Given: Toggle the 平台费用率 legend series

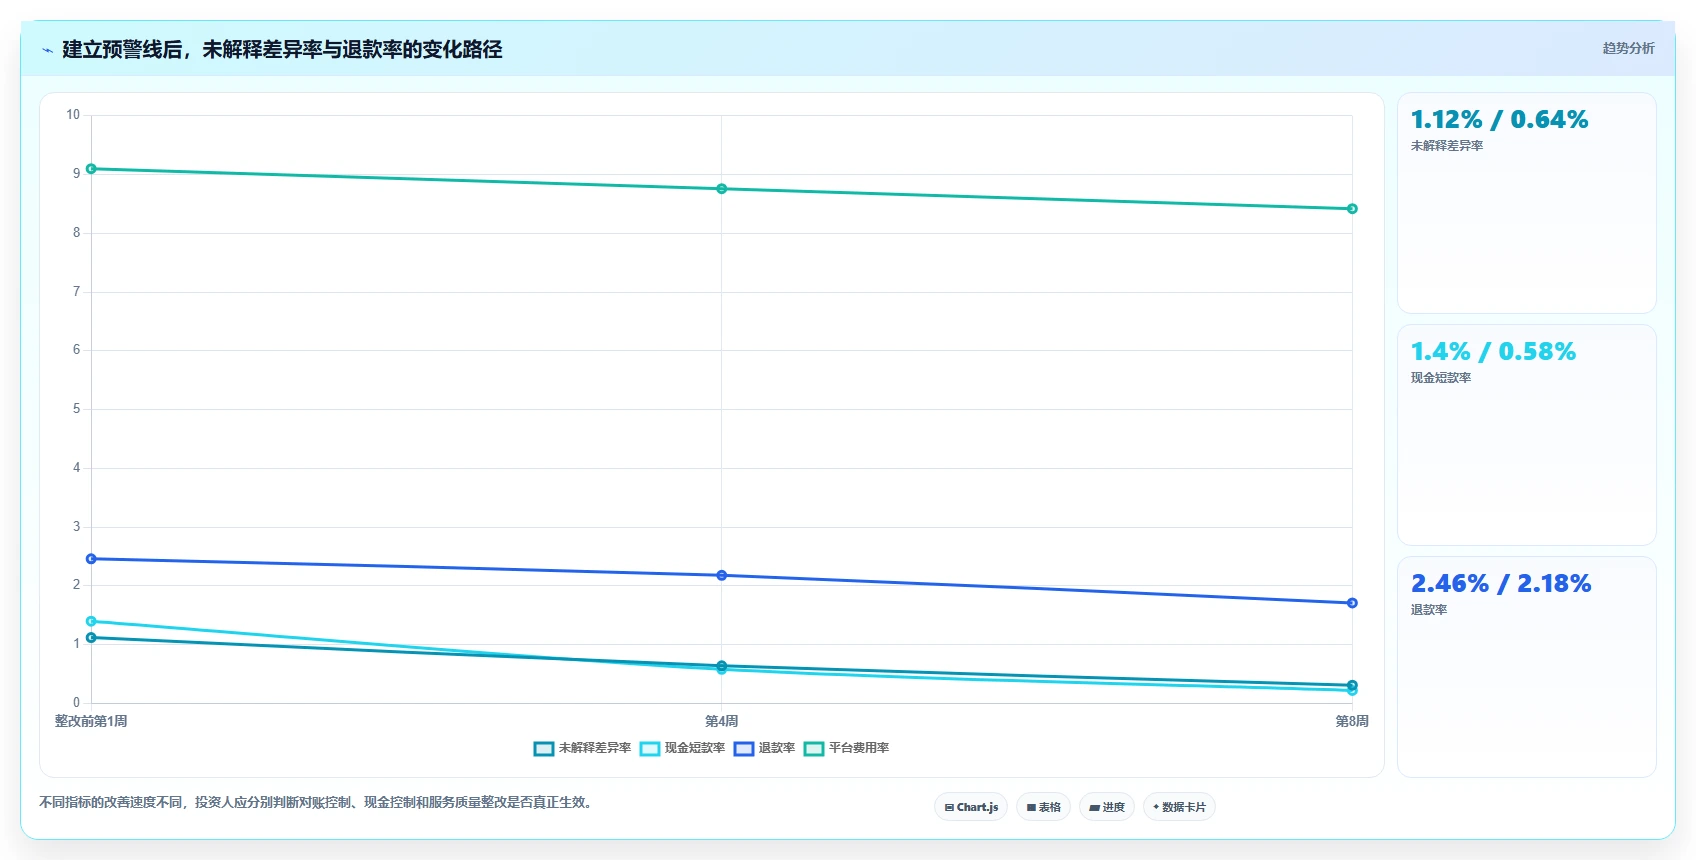Looking at the screenshot, I should 847,748.
